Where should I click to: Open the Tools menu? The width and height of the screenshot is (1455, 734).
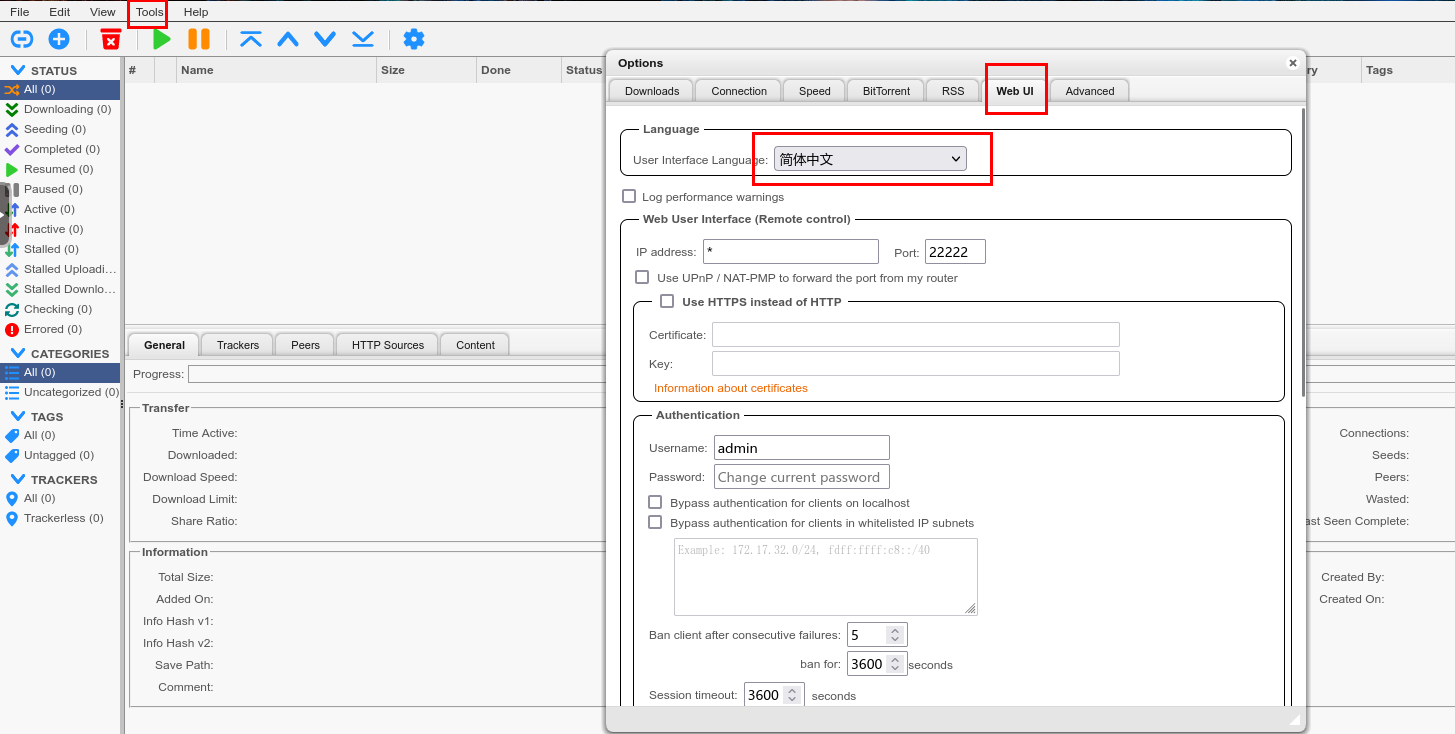coord(149,12)
